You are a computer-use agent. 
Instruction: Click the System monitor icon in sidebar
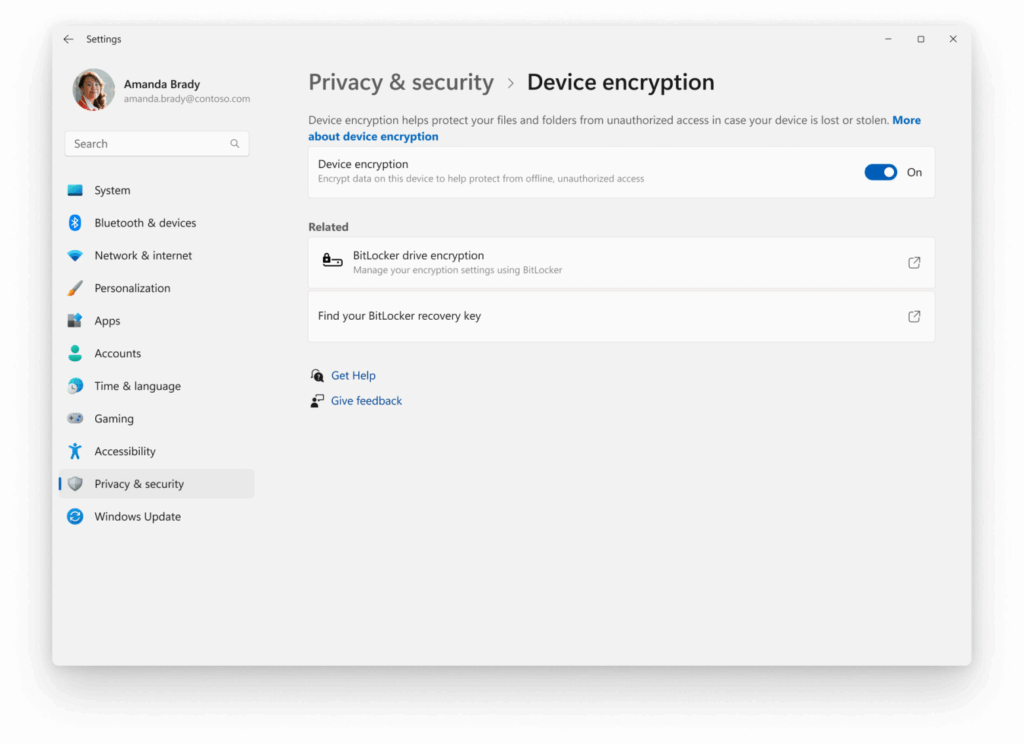(x=75, y=190)
